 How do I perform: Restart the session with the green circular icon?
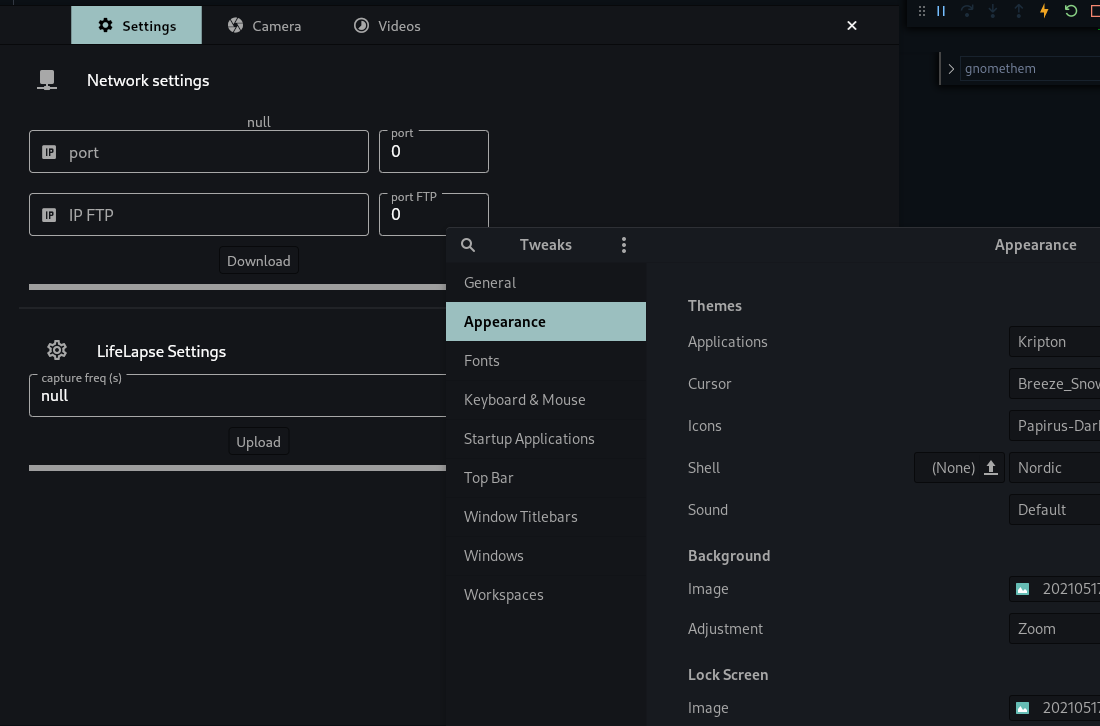pyautogui.click(x=1070, y=11)
